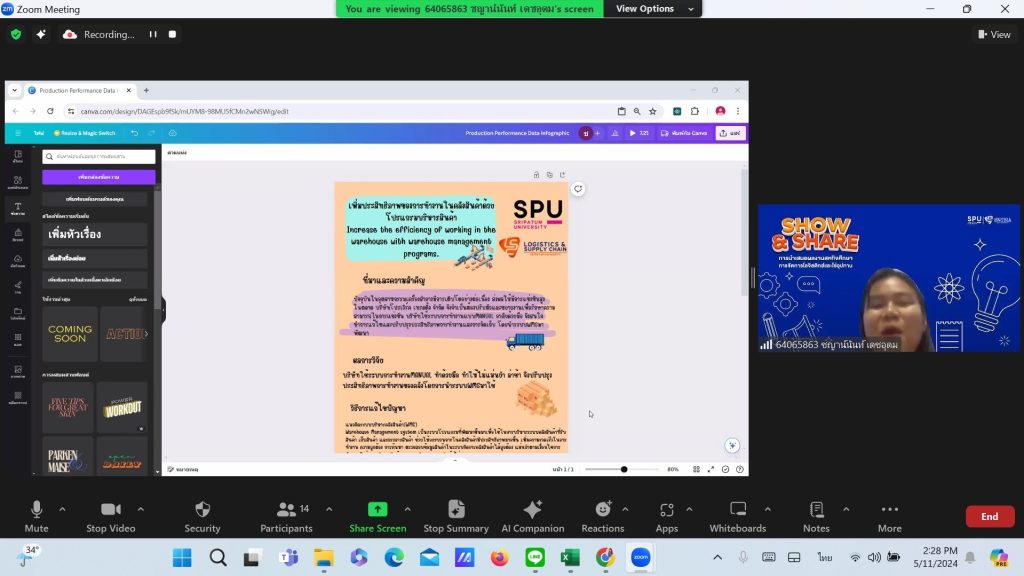Expand audio options arrow beside Mute
Screen dimensions: 1024x576
(x=62, y=509)
